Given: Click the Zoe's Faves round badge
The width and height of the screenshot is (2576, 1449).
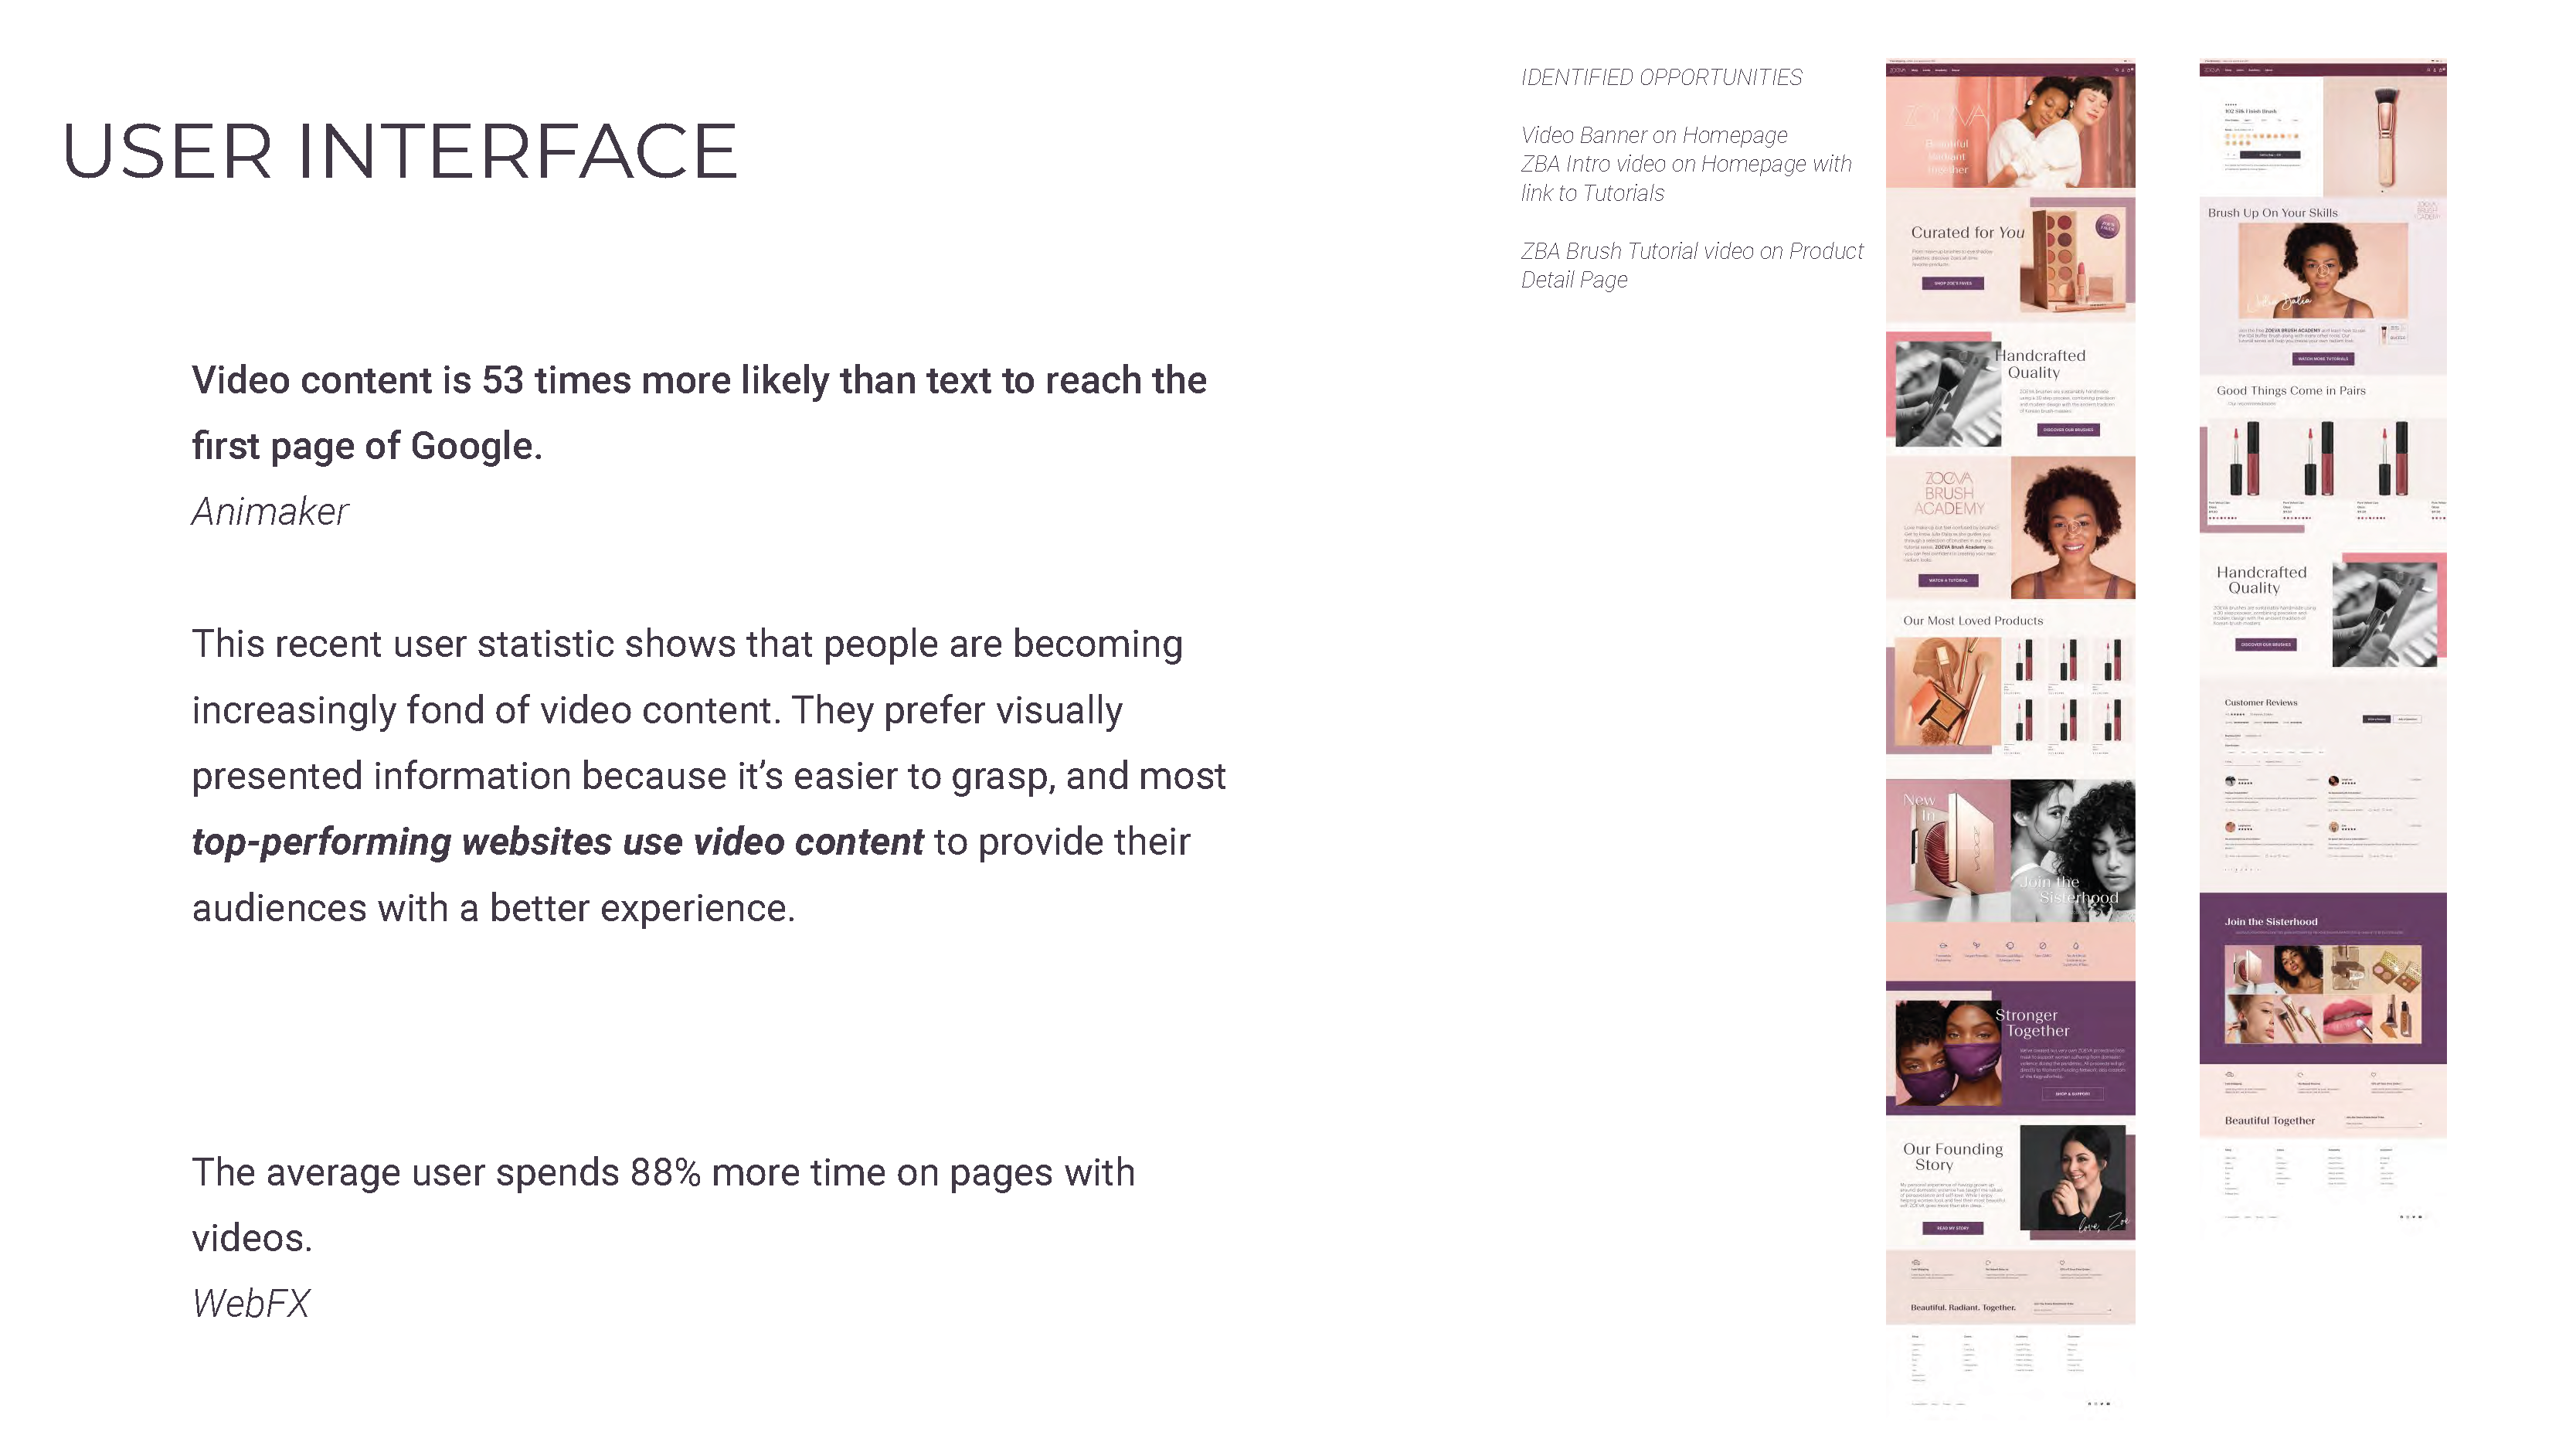Looking at the screenshot, I should point(2106,227).
